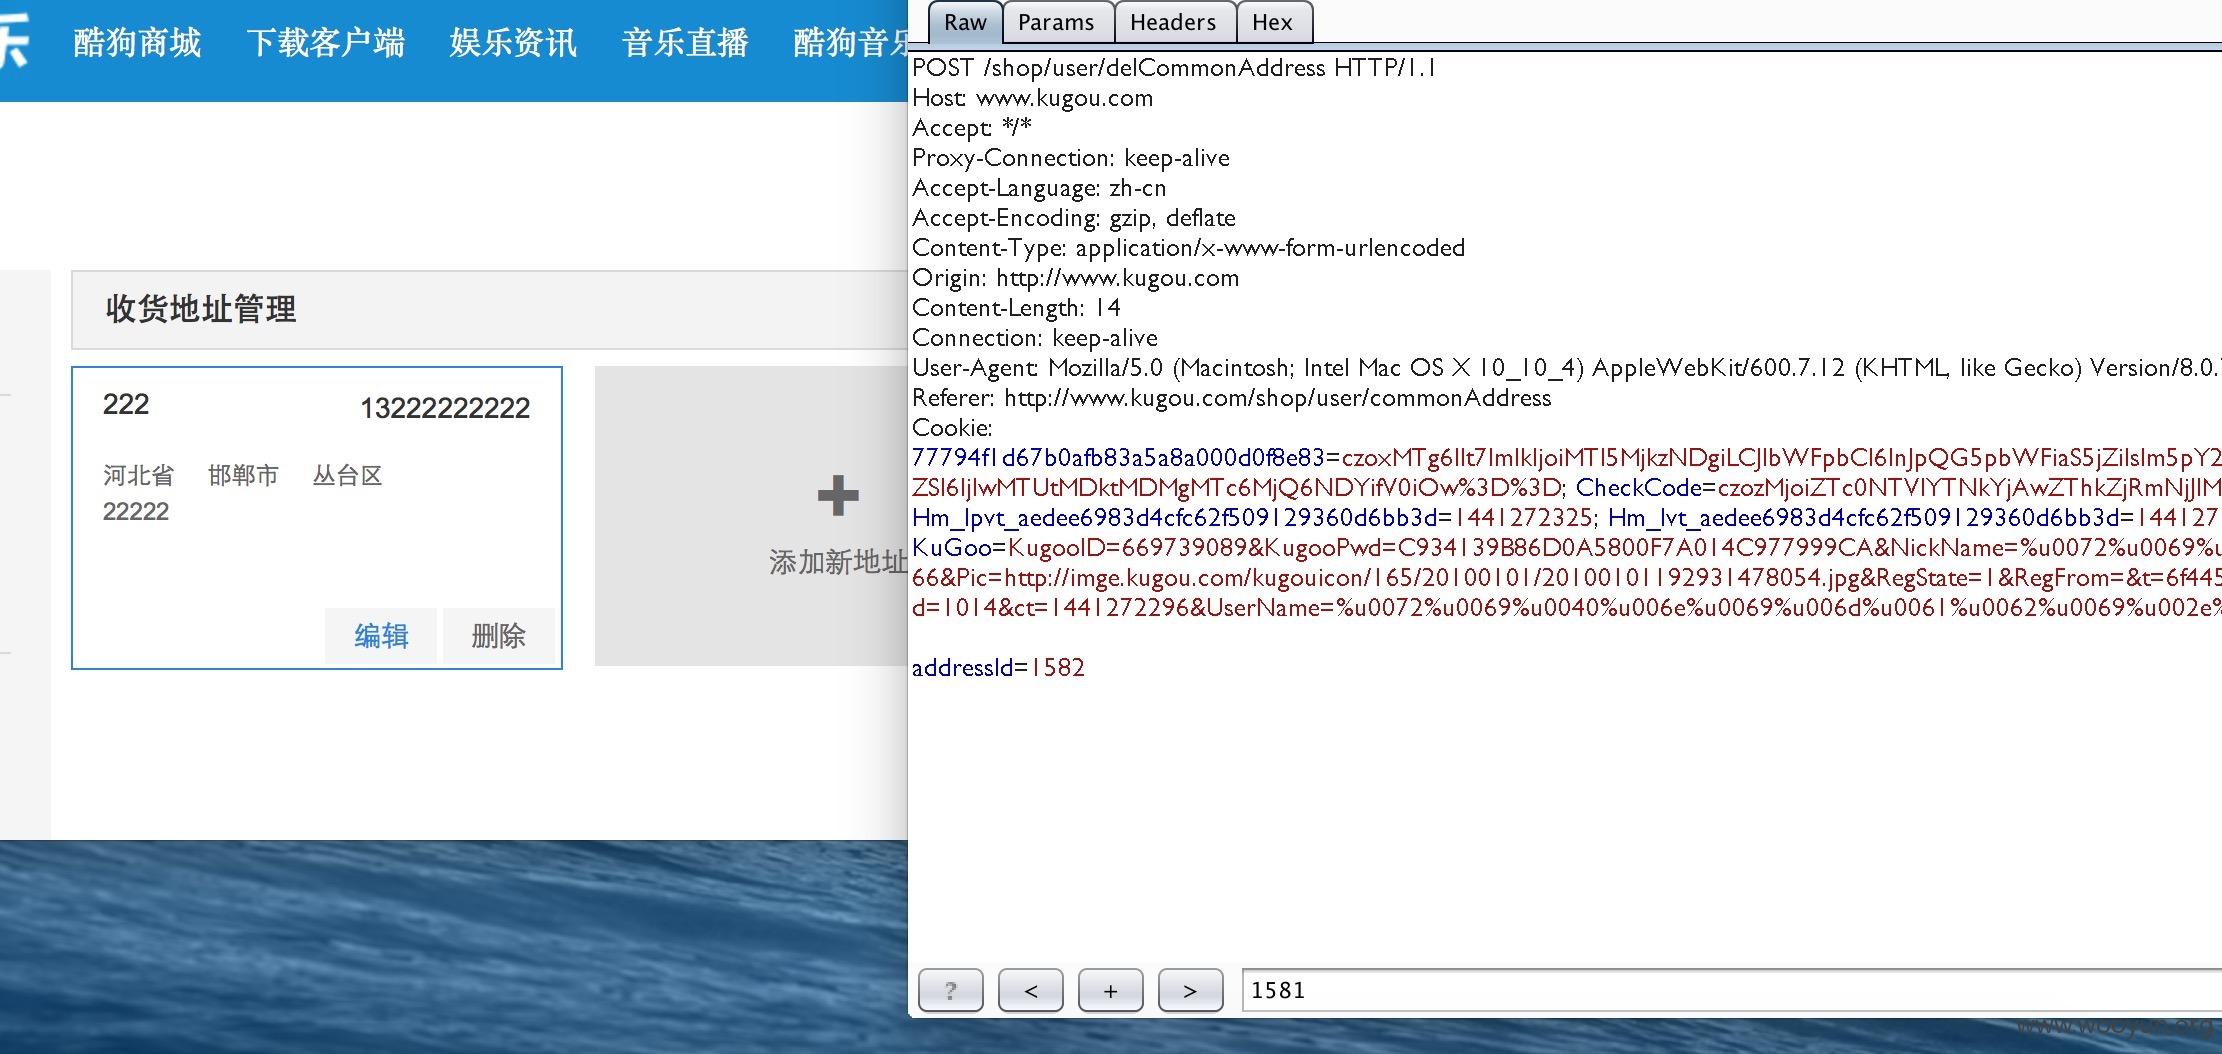Click the Referer header line
Screen dimensions: 2222x1054
tap(1232, 398)
